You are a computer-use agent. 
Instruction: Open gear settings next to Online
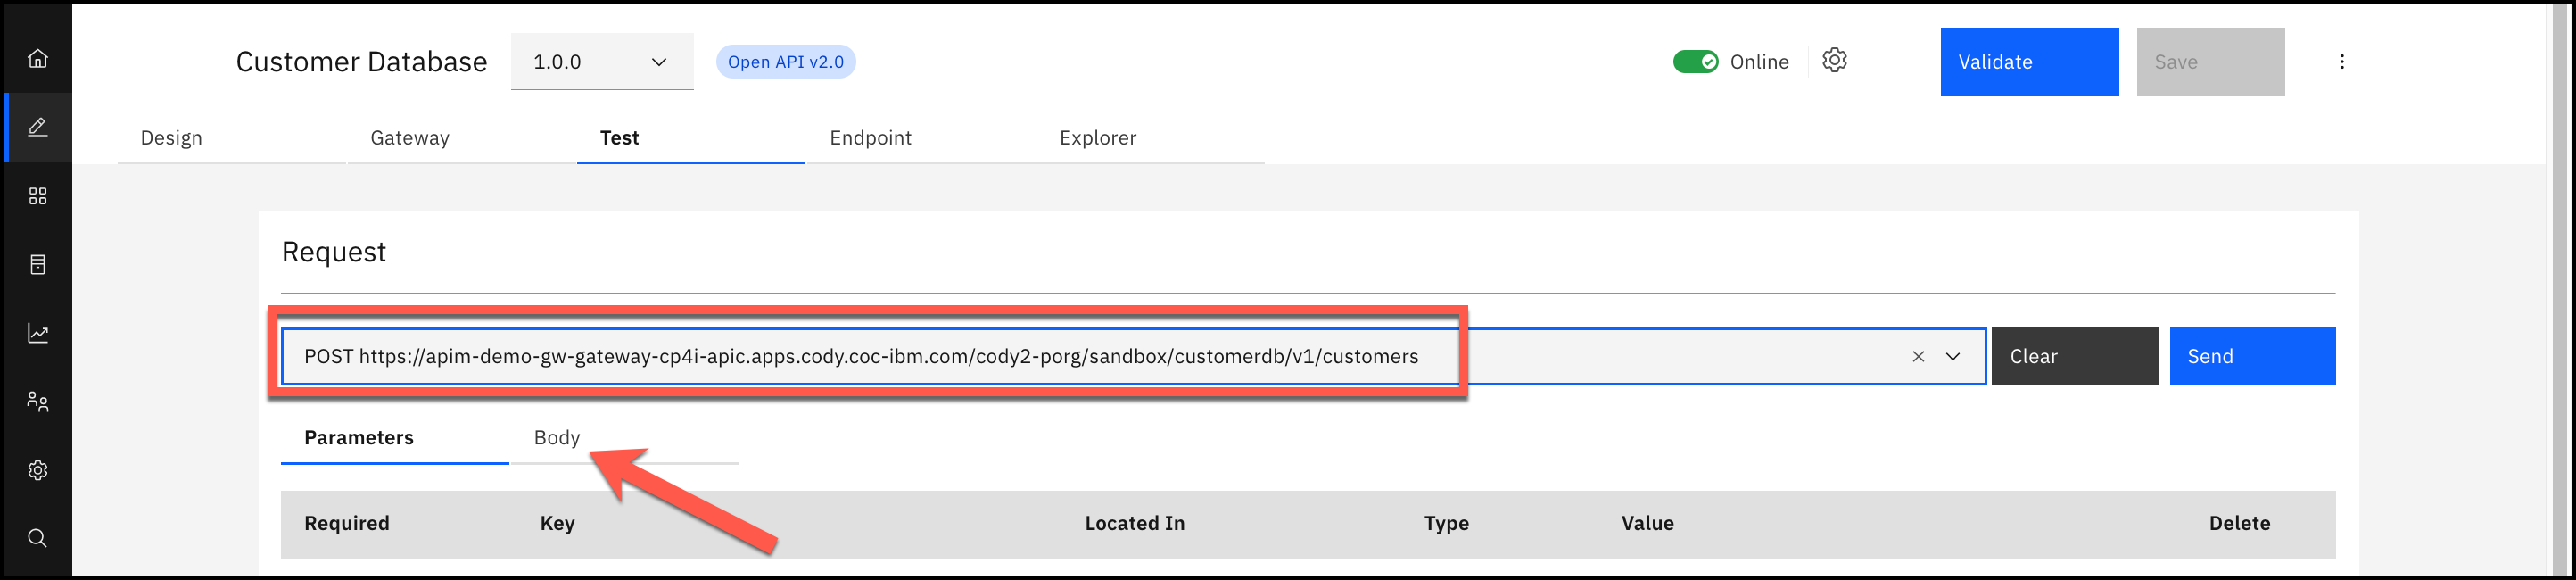(x=1834, y=61)
